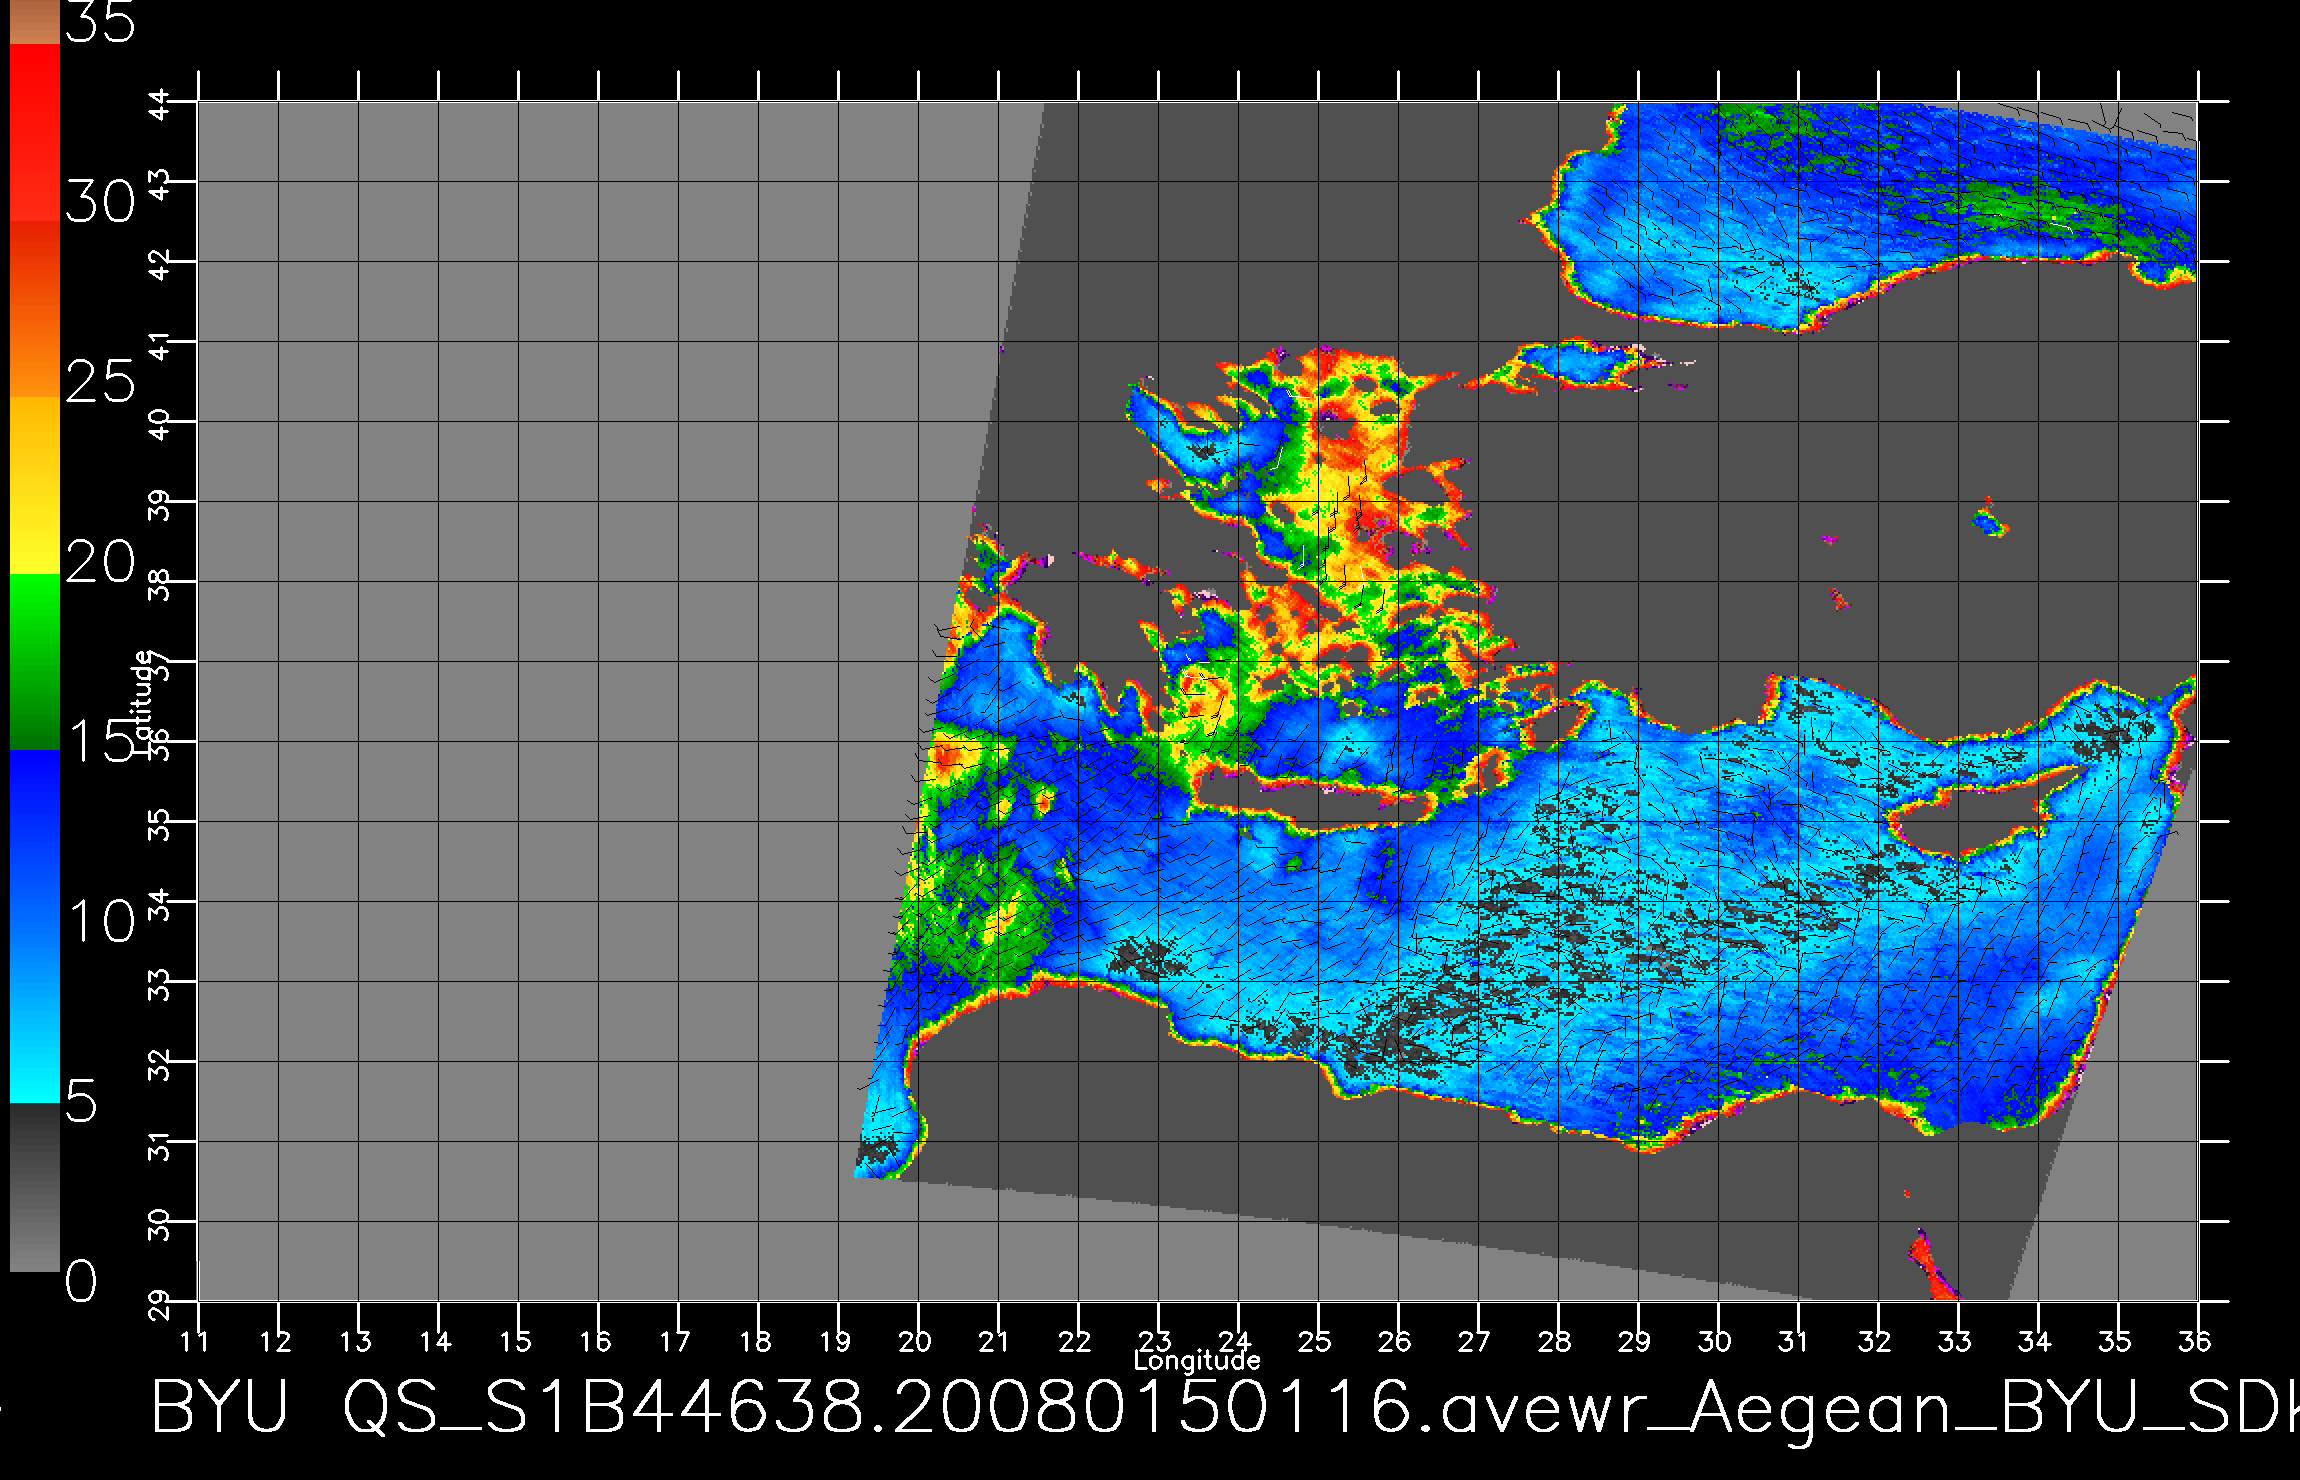This screenshot has width=2300, height=1480.
Task: Pick the brown top segment of the color bar
Action: pyautogui.click(x=34, y=22)
